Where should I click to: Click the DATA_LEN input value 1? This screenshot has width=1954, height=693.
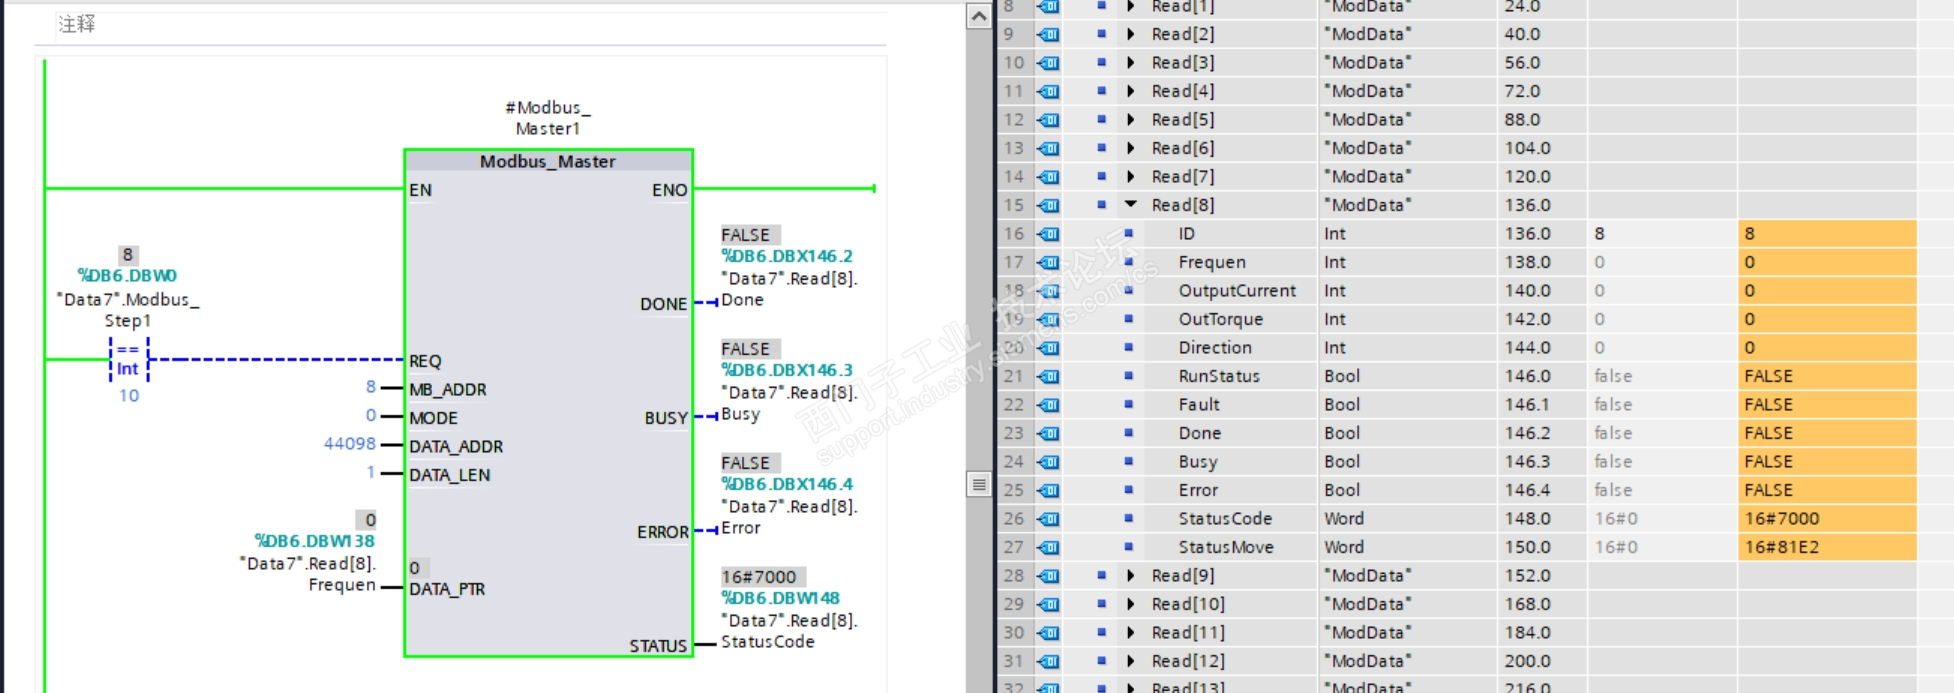371,472
